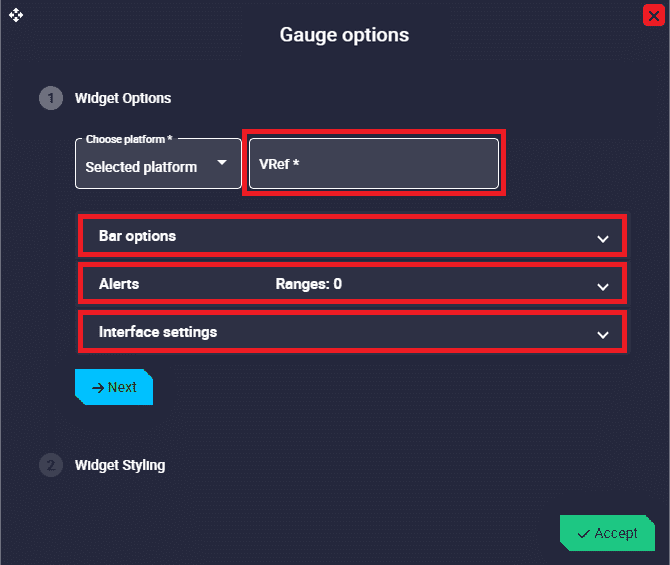Viewport: 670px width, 565px height.
Task: Click the step 2 number circle
Action: click(50, 465)
